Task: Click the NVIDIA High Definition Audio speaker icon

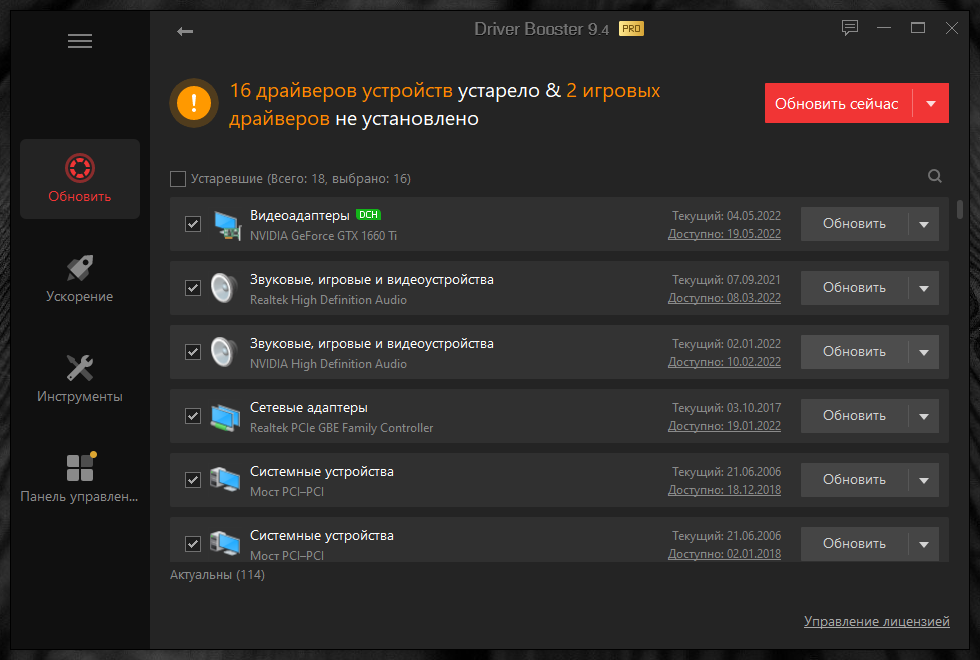Action: point(224,352)
